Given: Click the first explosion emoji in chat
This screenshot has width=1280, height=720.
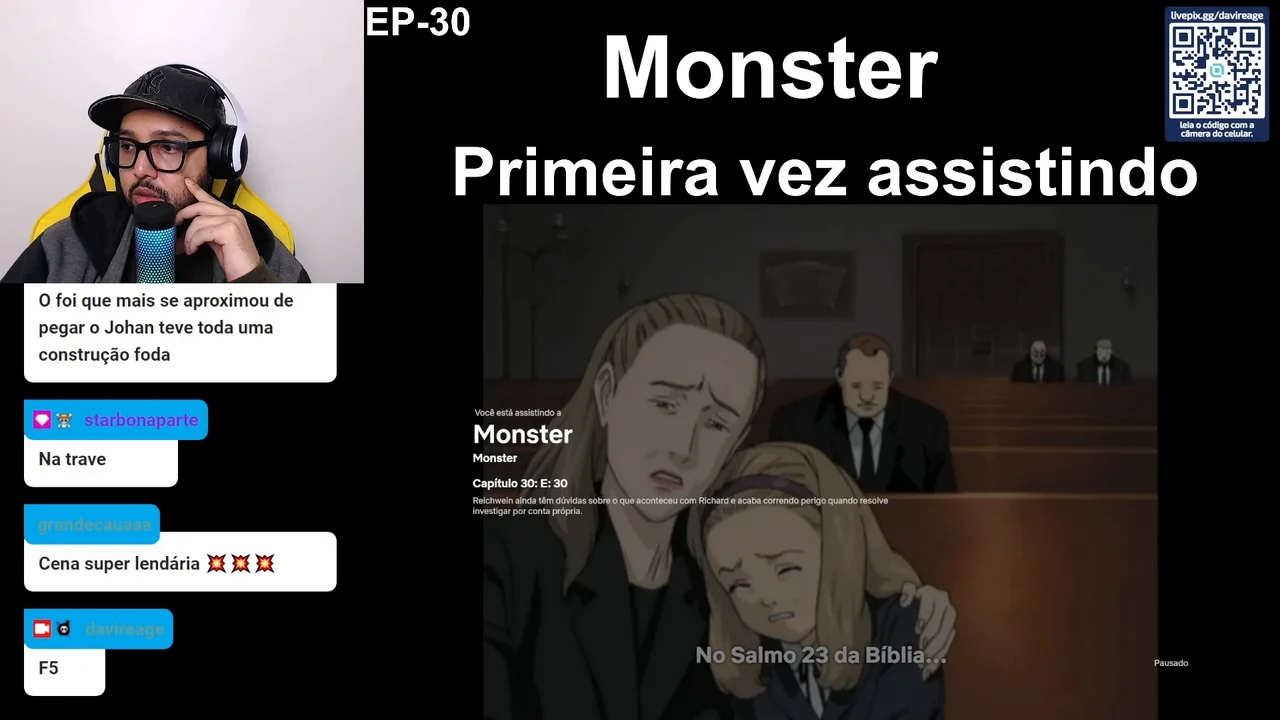Looking at the screenshot, I should (216, 564).
